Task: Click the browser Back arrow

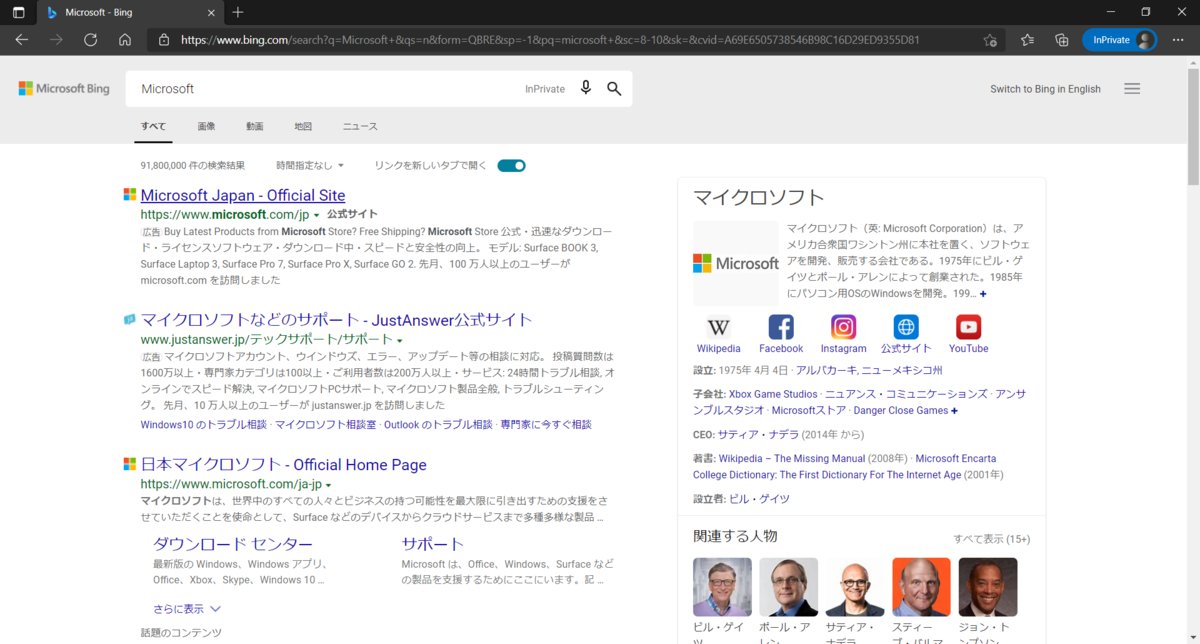Action: [x=22, y=40]
